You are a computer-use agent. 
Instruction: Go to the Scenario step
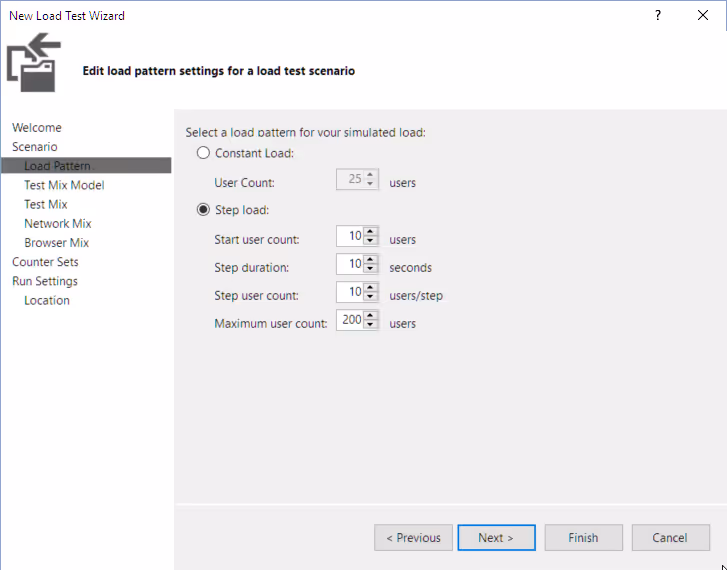click(35, 147)
